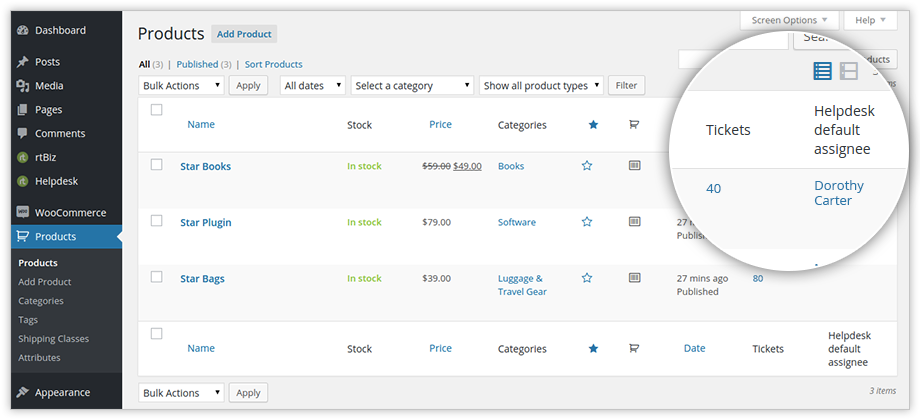Screen dimensions: 920x420
Task: Open Luggage & Travel Gear category link
Action: coord(522,285)
